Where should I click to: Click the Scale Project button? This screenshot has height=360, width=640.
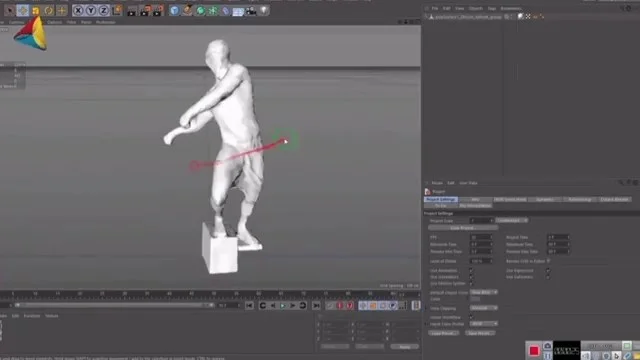click(463, 228)
